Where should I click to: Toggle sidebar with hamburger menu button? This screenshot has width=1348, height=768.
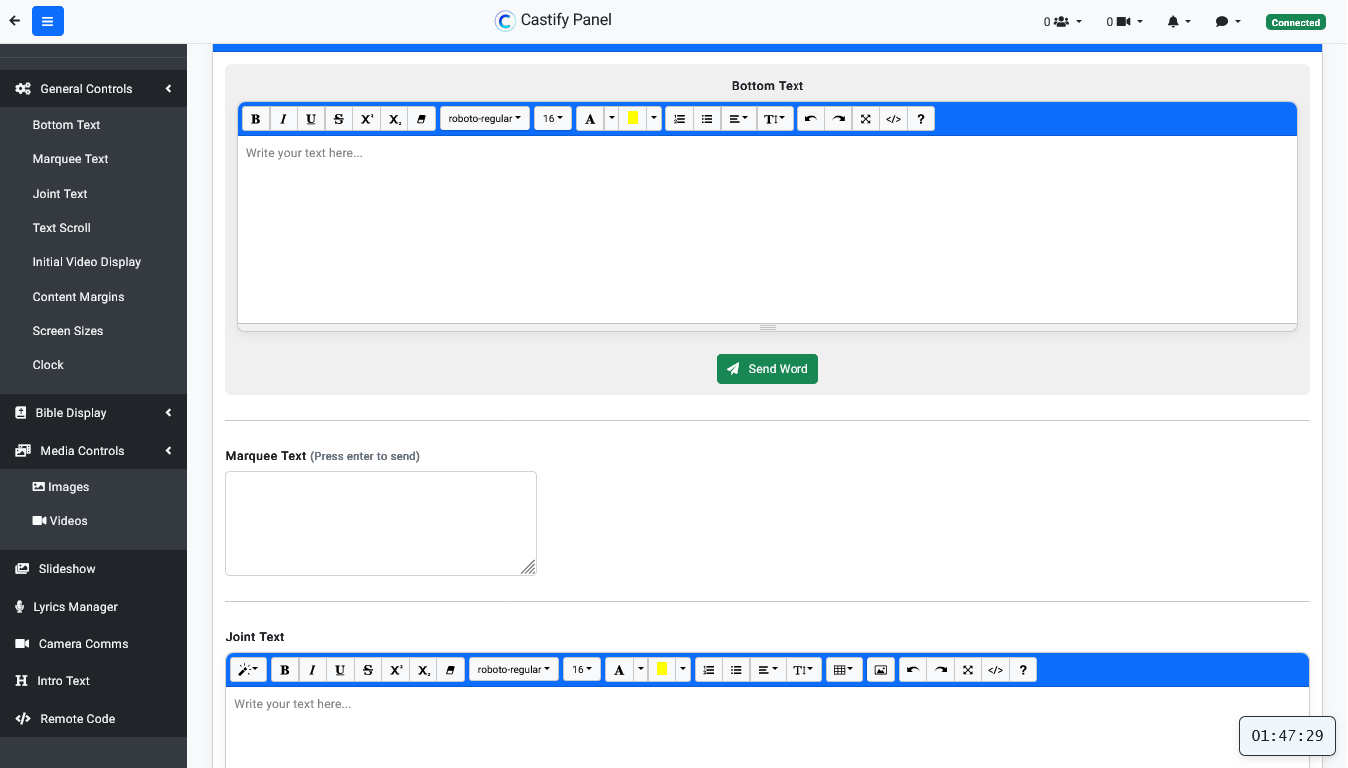pos(48,21)
